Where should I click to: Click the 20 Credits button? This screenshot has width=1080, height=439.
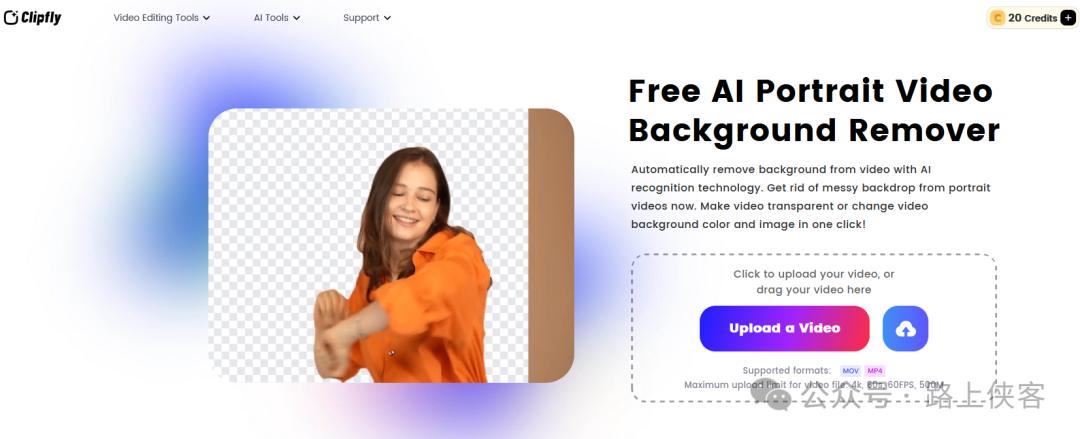[1032, 18]
